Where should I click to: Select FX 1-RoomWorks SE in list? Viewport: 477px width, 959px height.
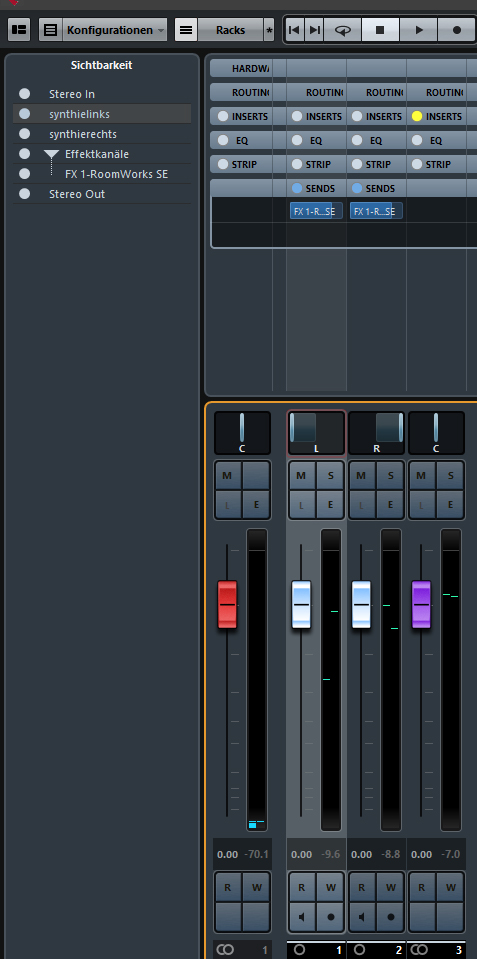click(x=116, y=174)
